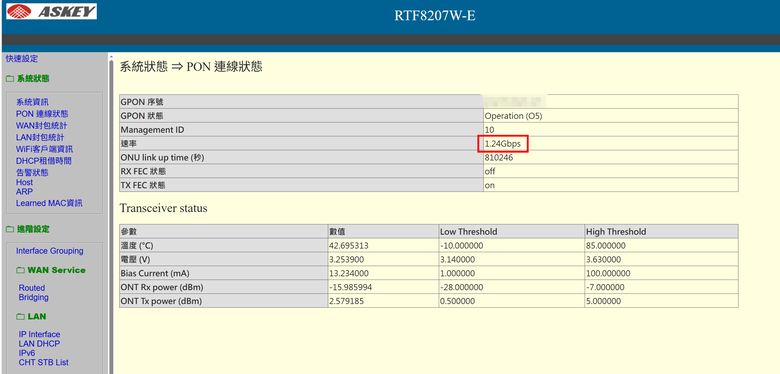Check DHCP租借時間 page
Screen dimensions: 780x374
click(44, 161)
